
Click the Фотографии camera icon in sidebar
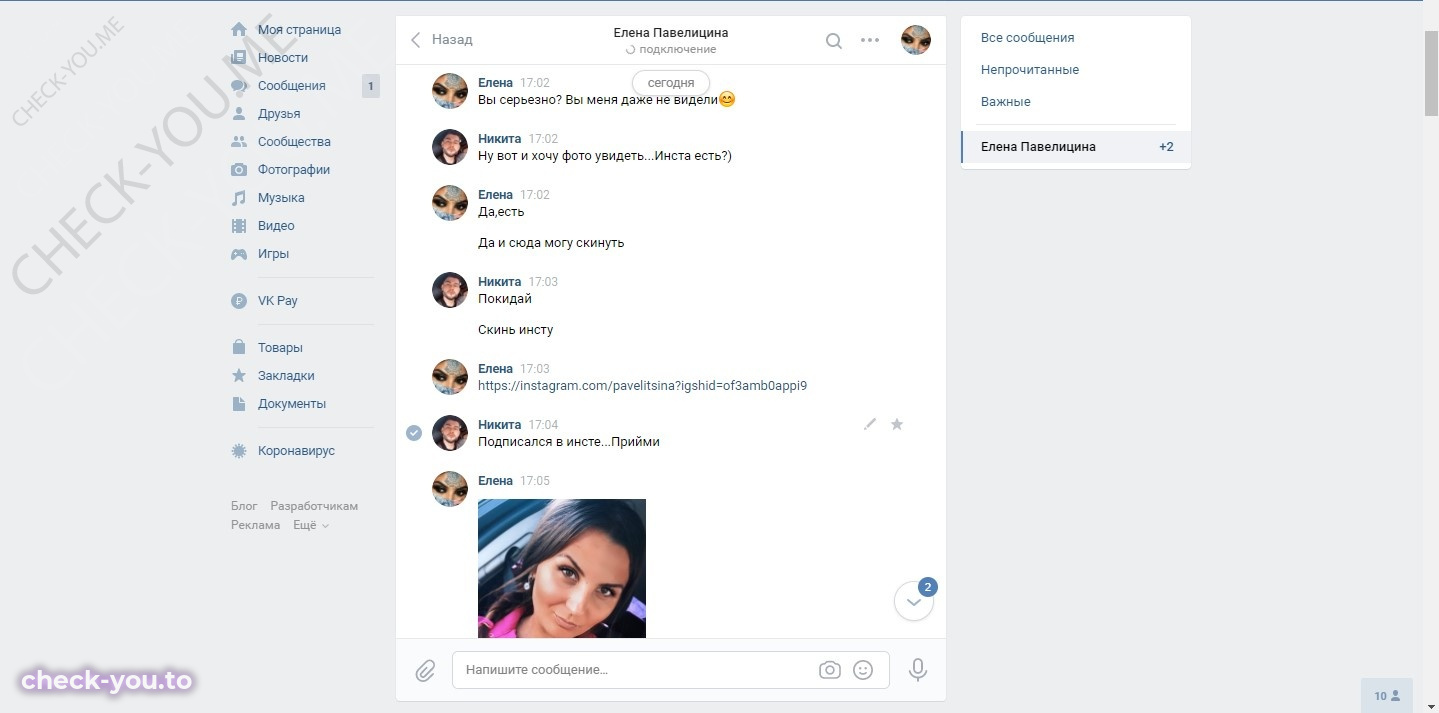click(239, 170)
